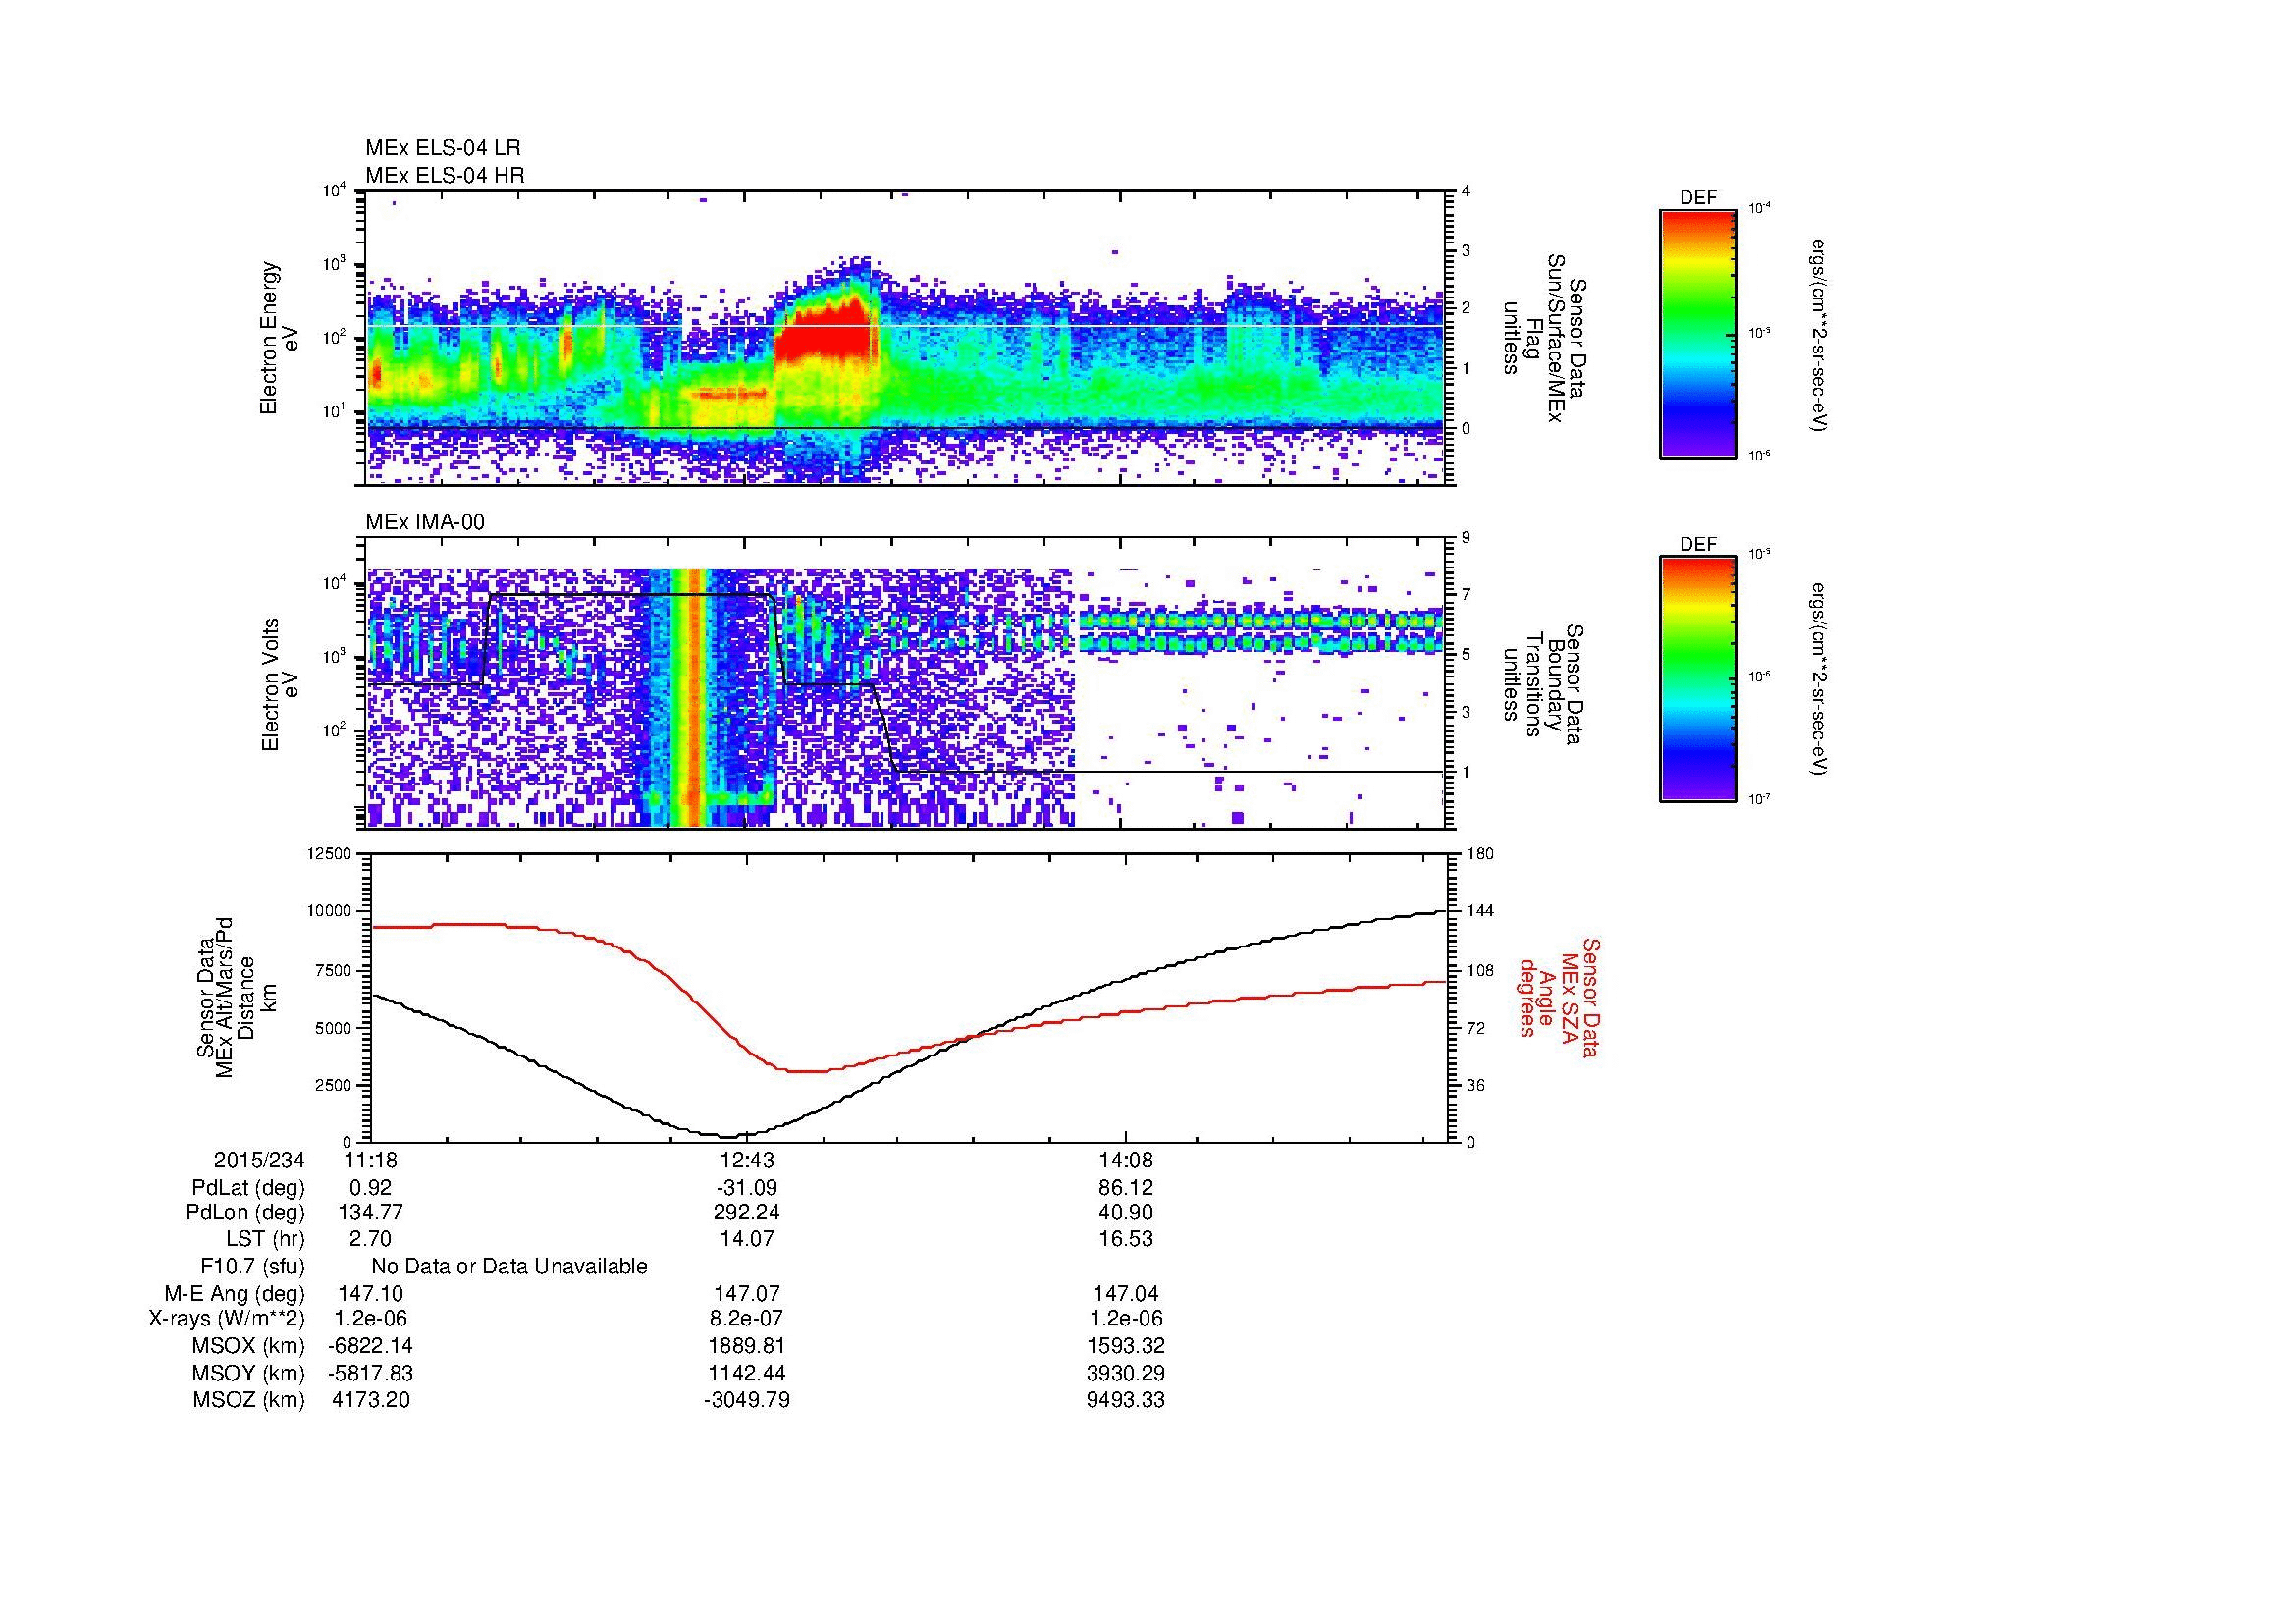Click the 'MSOZ (km)' row label
Image resolution: width=2296 pixels, height=1623 pixels.
point(248,1400)
